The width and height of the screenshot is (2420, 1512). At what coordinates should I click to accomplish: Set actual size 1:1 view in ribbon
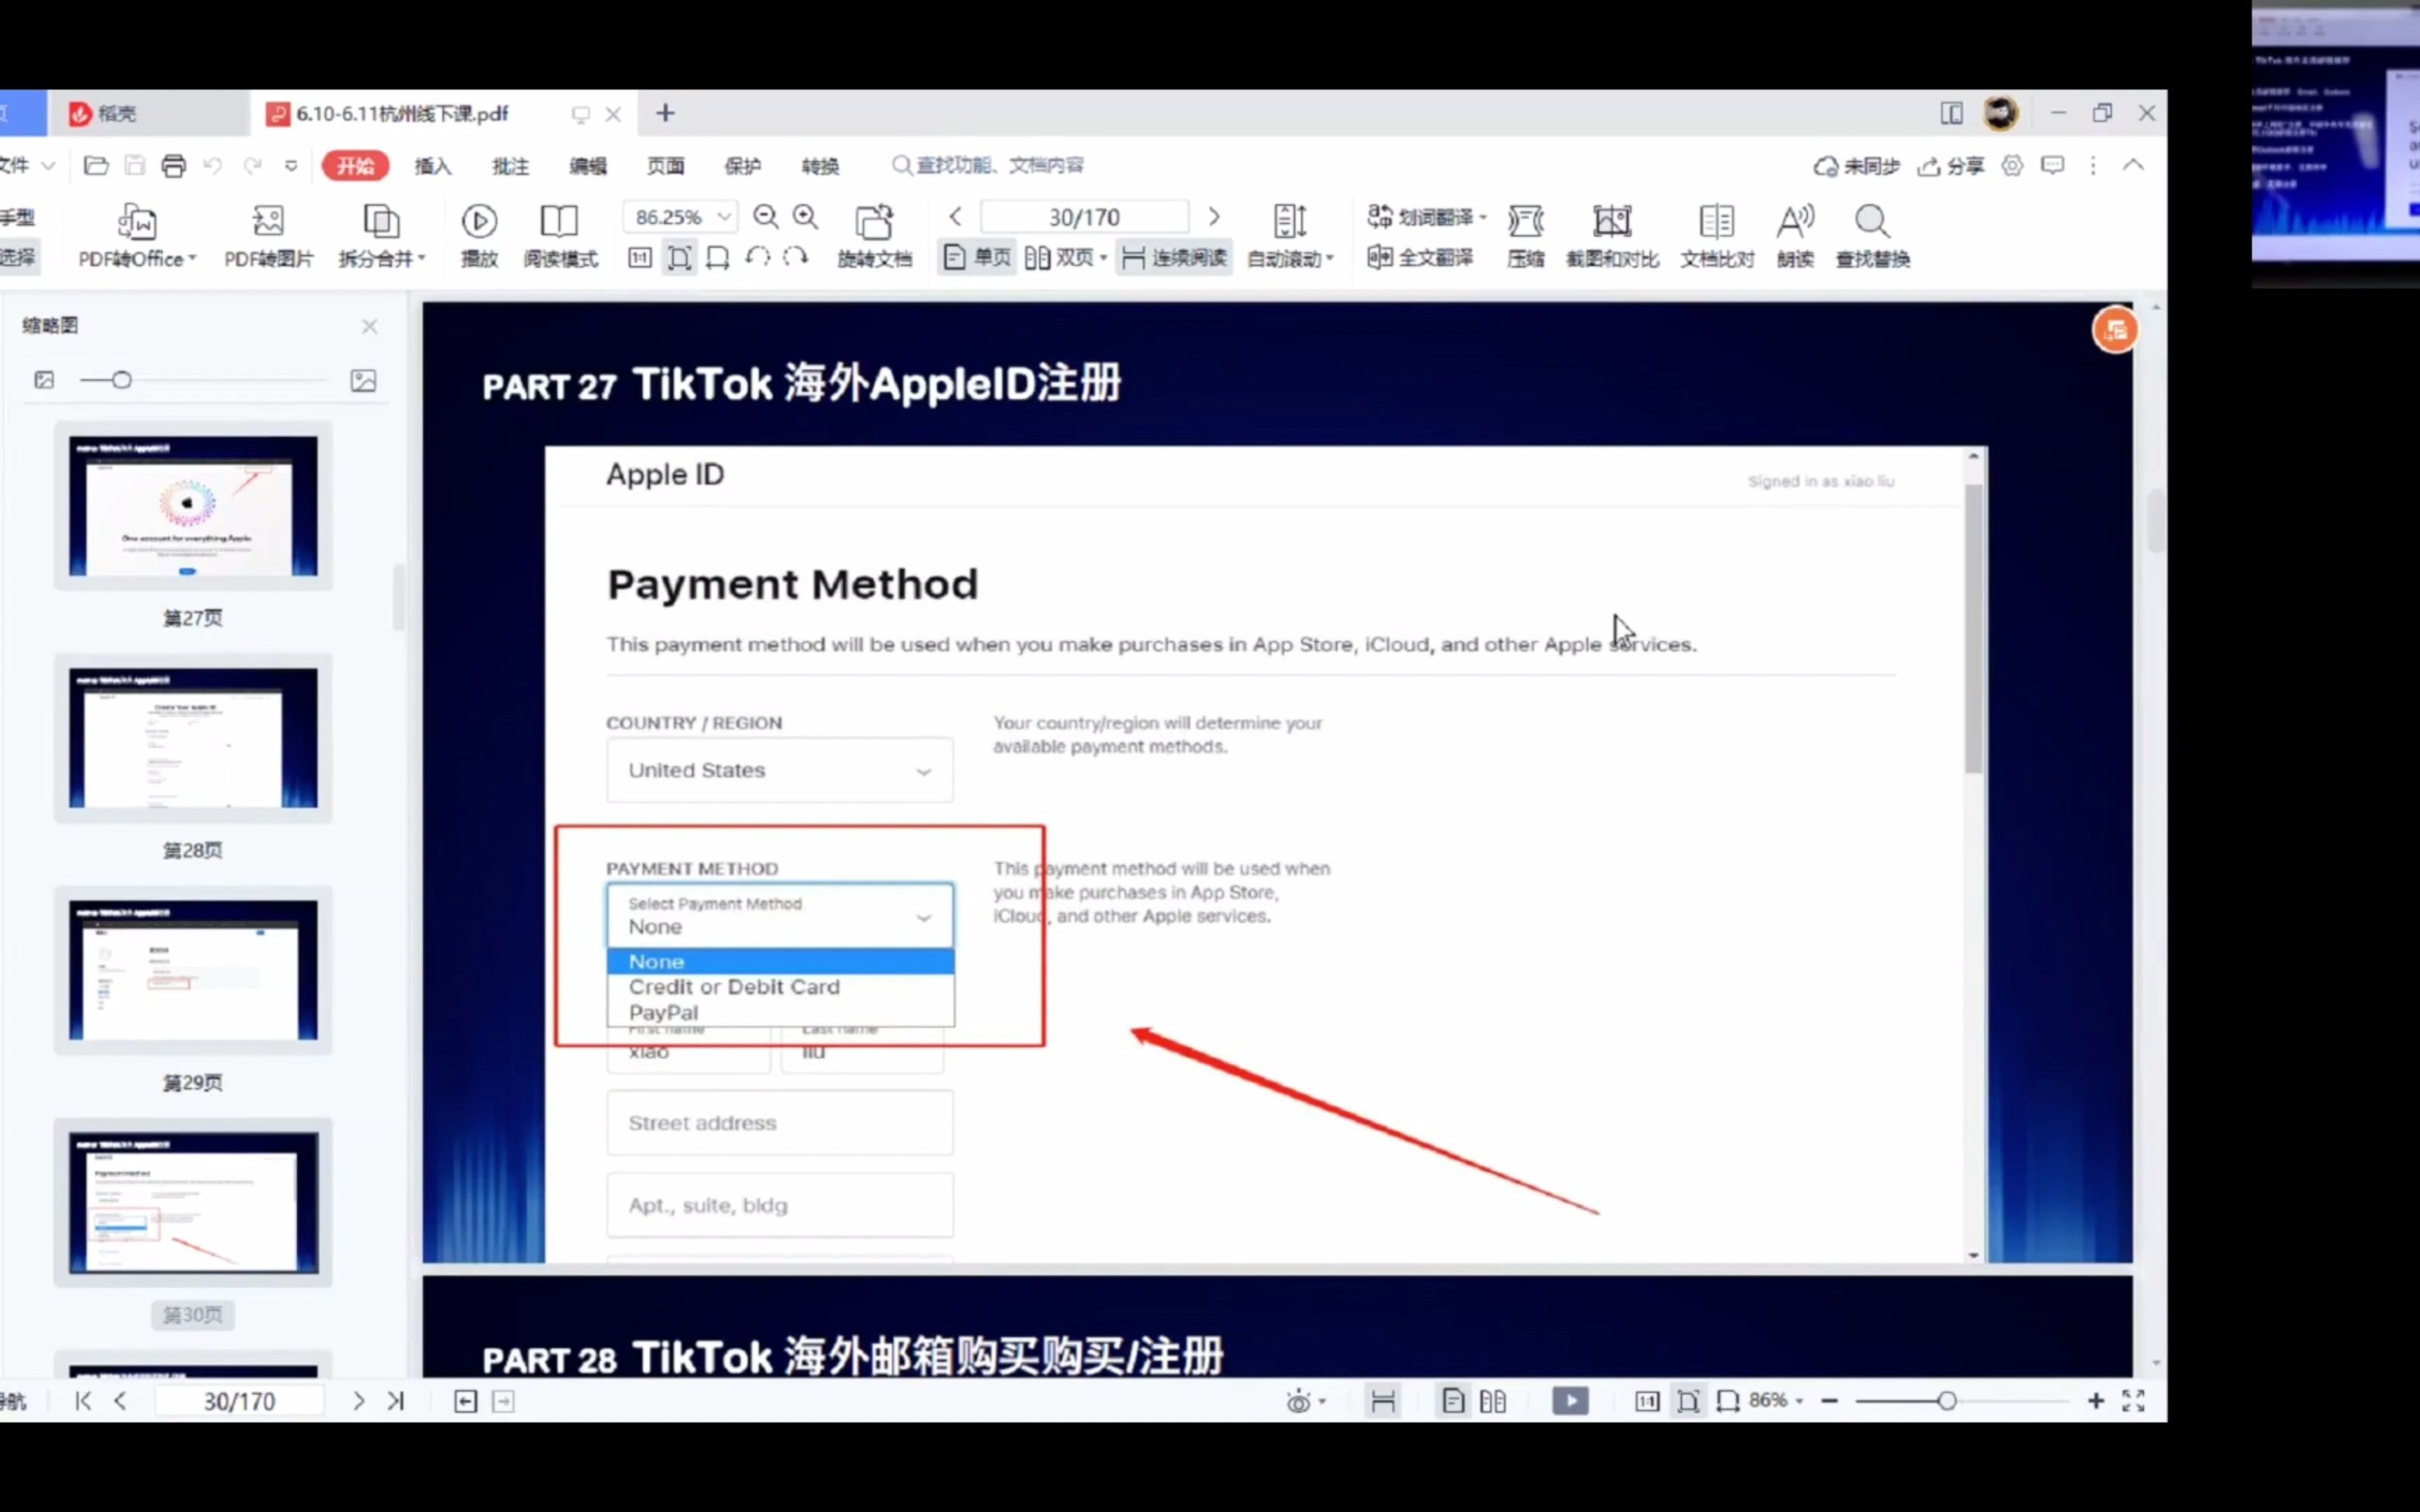[x=640, y=258]
